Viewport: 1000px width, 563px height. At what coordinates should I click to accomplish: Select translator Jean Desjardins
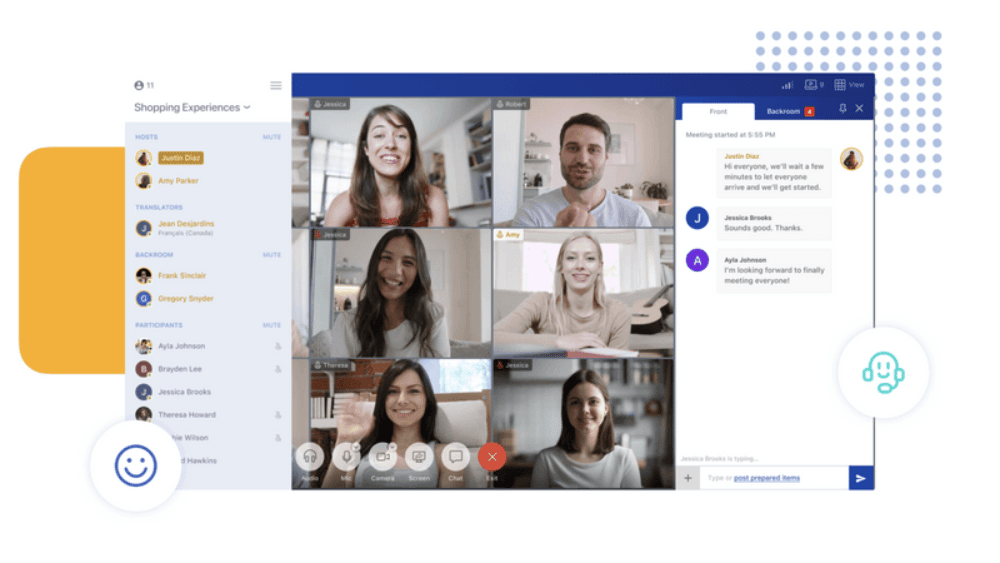pyautogui.click(x=186, y=224)
